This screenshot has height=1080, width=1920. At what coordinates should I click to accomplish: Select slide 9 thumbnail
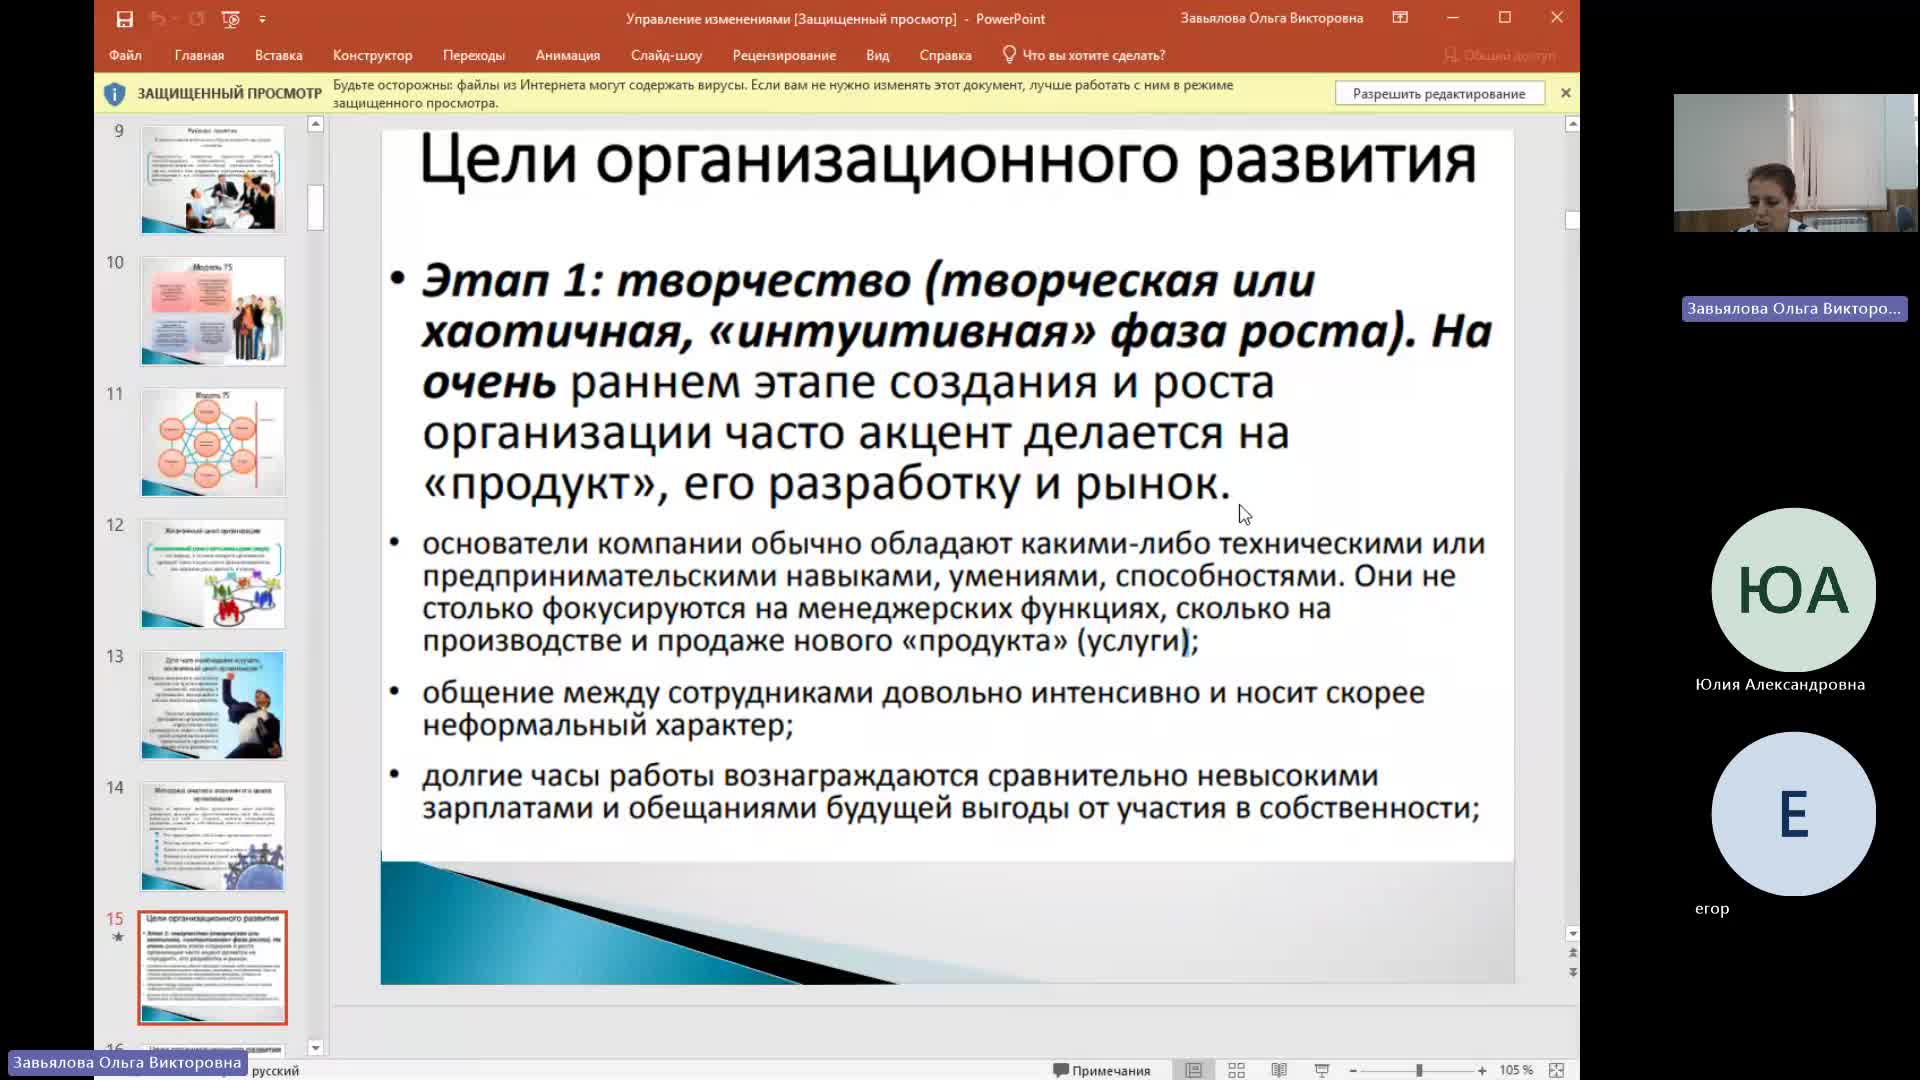212,179
